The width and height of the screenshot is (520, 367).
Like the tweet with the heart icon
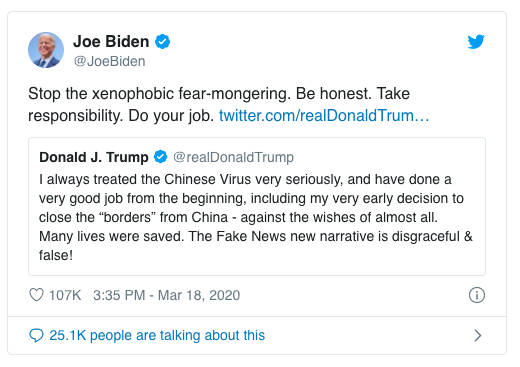36,295
